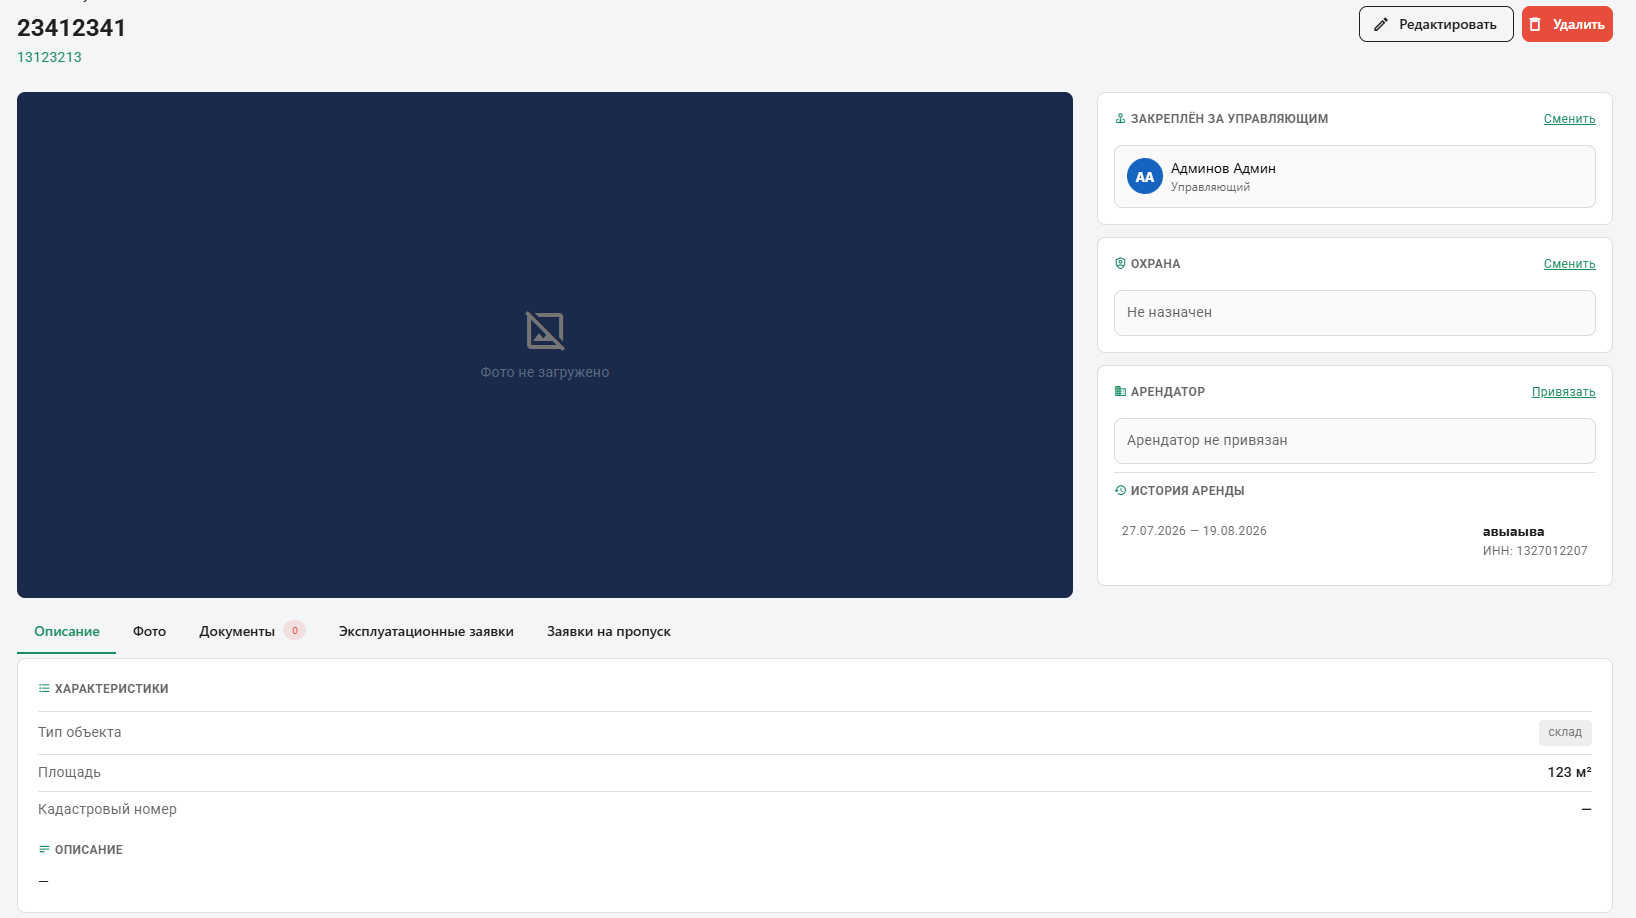Click the shield icon beside ОХРАНА
1636x918 pixels.
(x=1120, y=263)
